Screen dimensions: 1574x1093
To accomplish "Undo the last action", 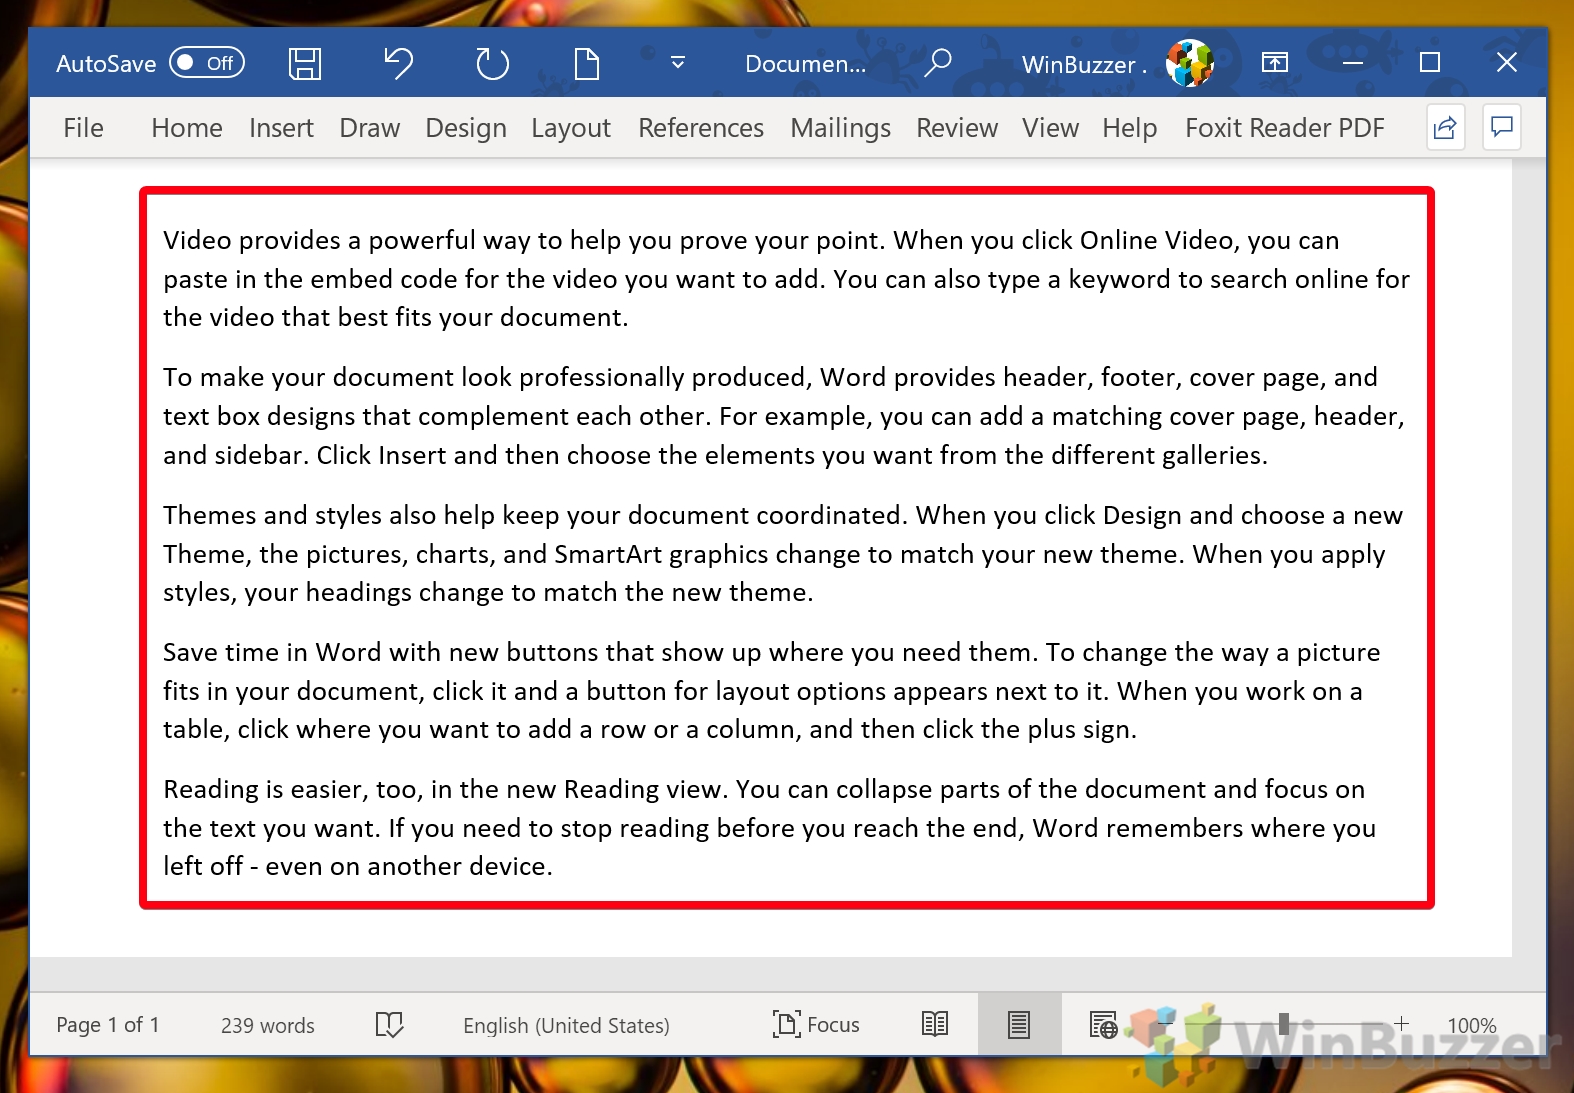I will pyautogui.click(x=398, y=64).
